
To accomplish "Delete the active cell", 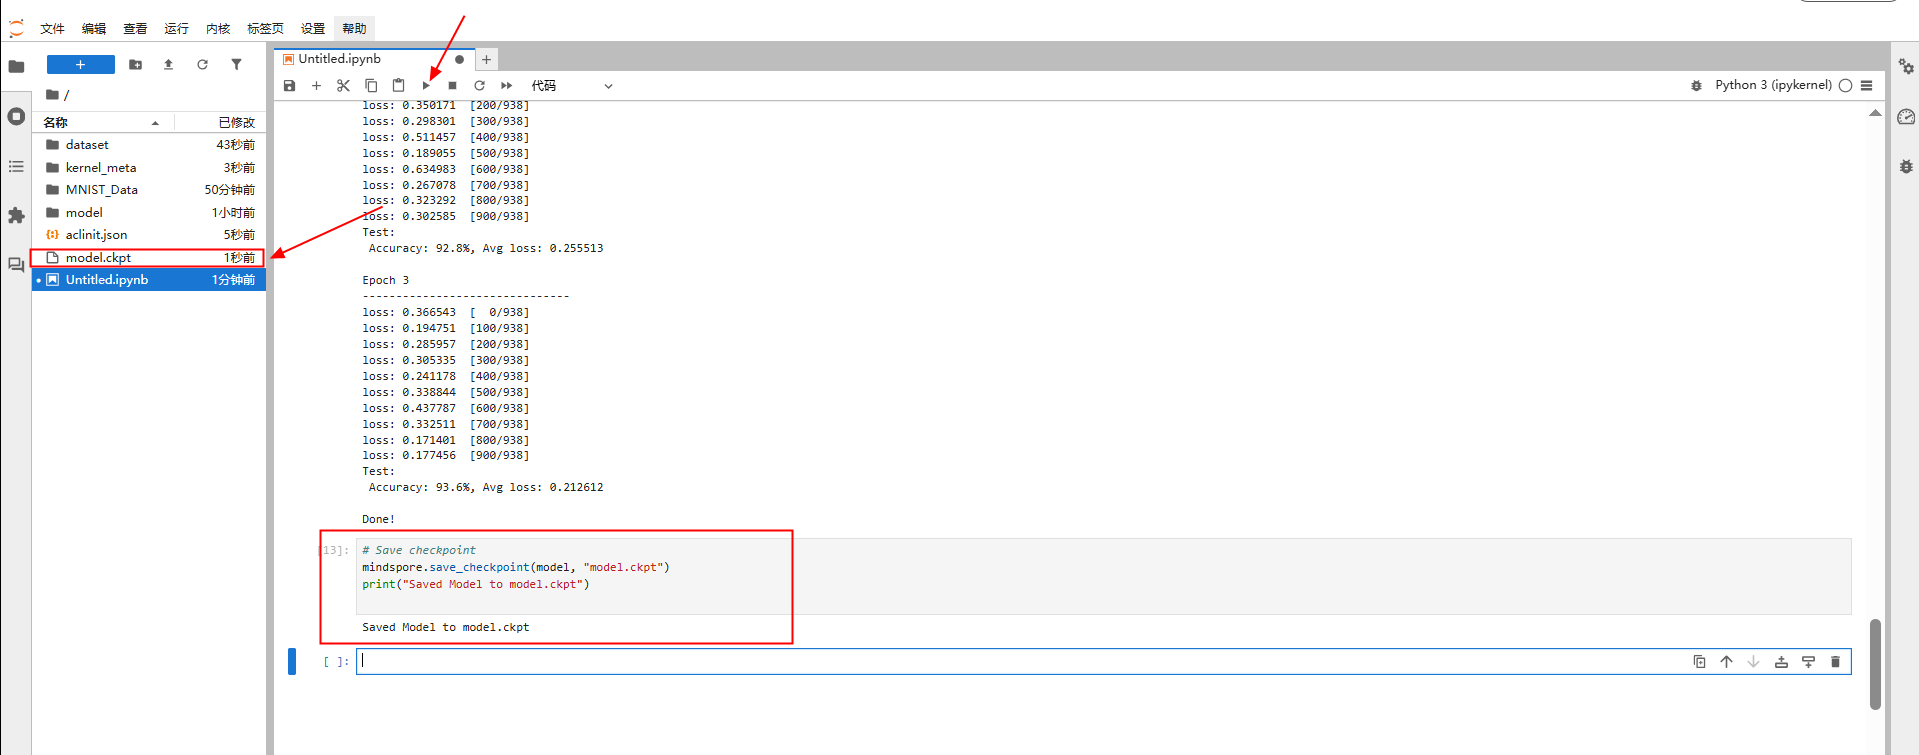I will coord(1835,662).
